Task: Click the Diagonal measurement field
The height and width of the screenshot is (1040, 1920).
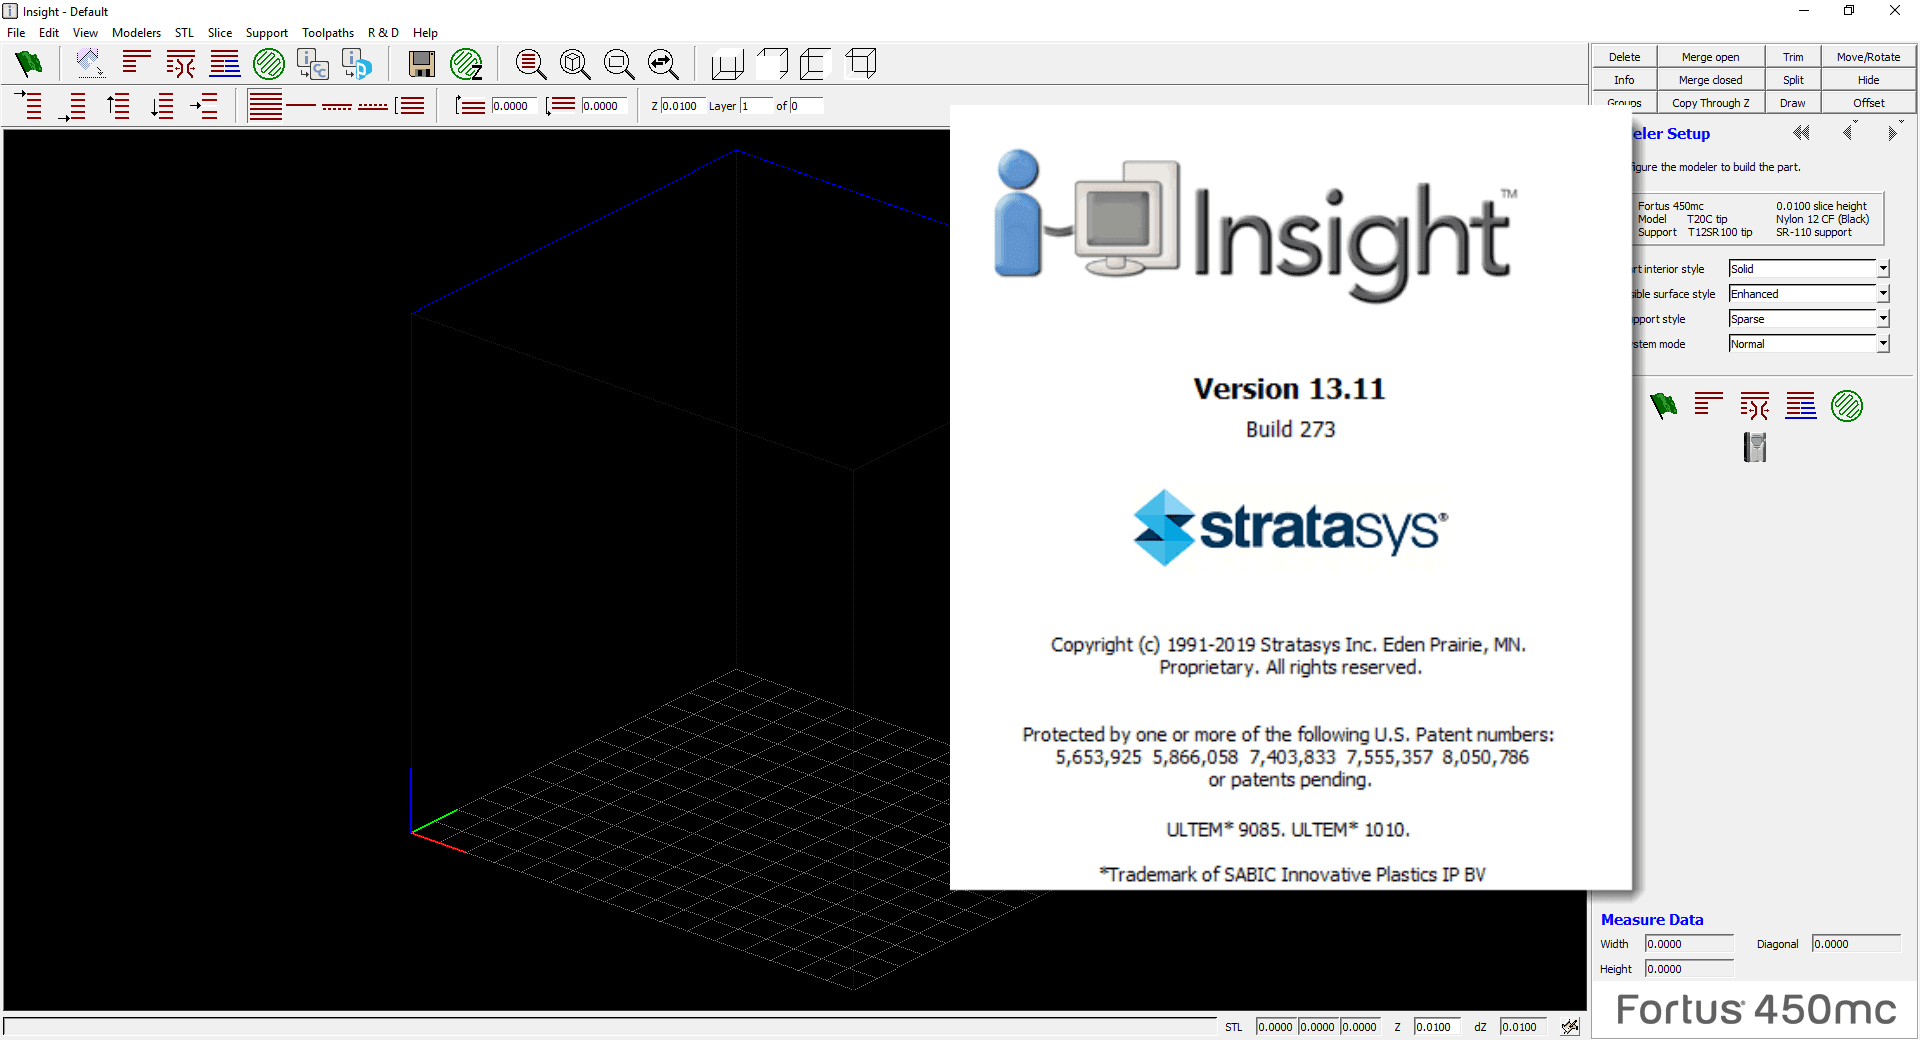Action: pyautogui.click(x=1856, y=944)
